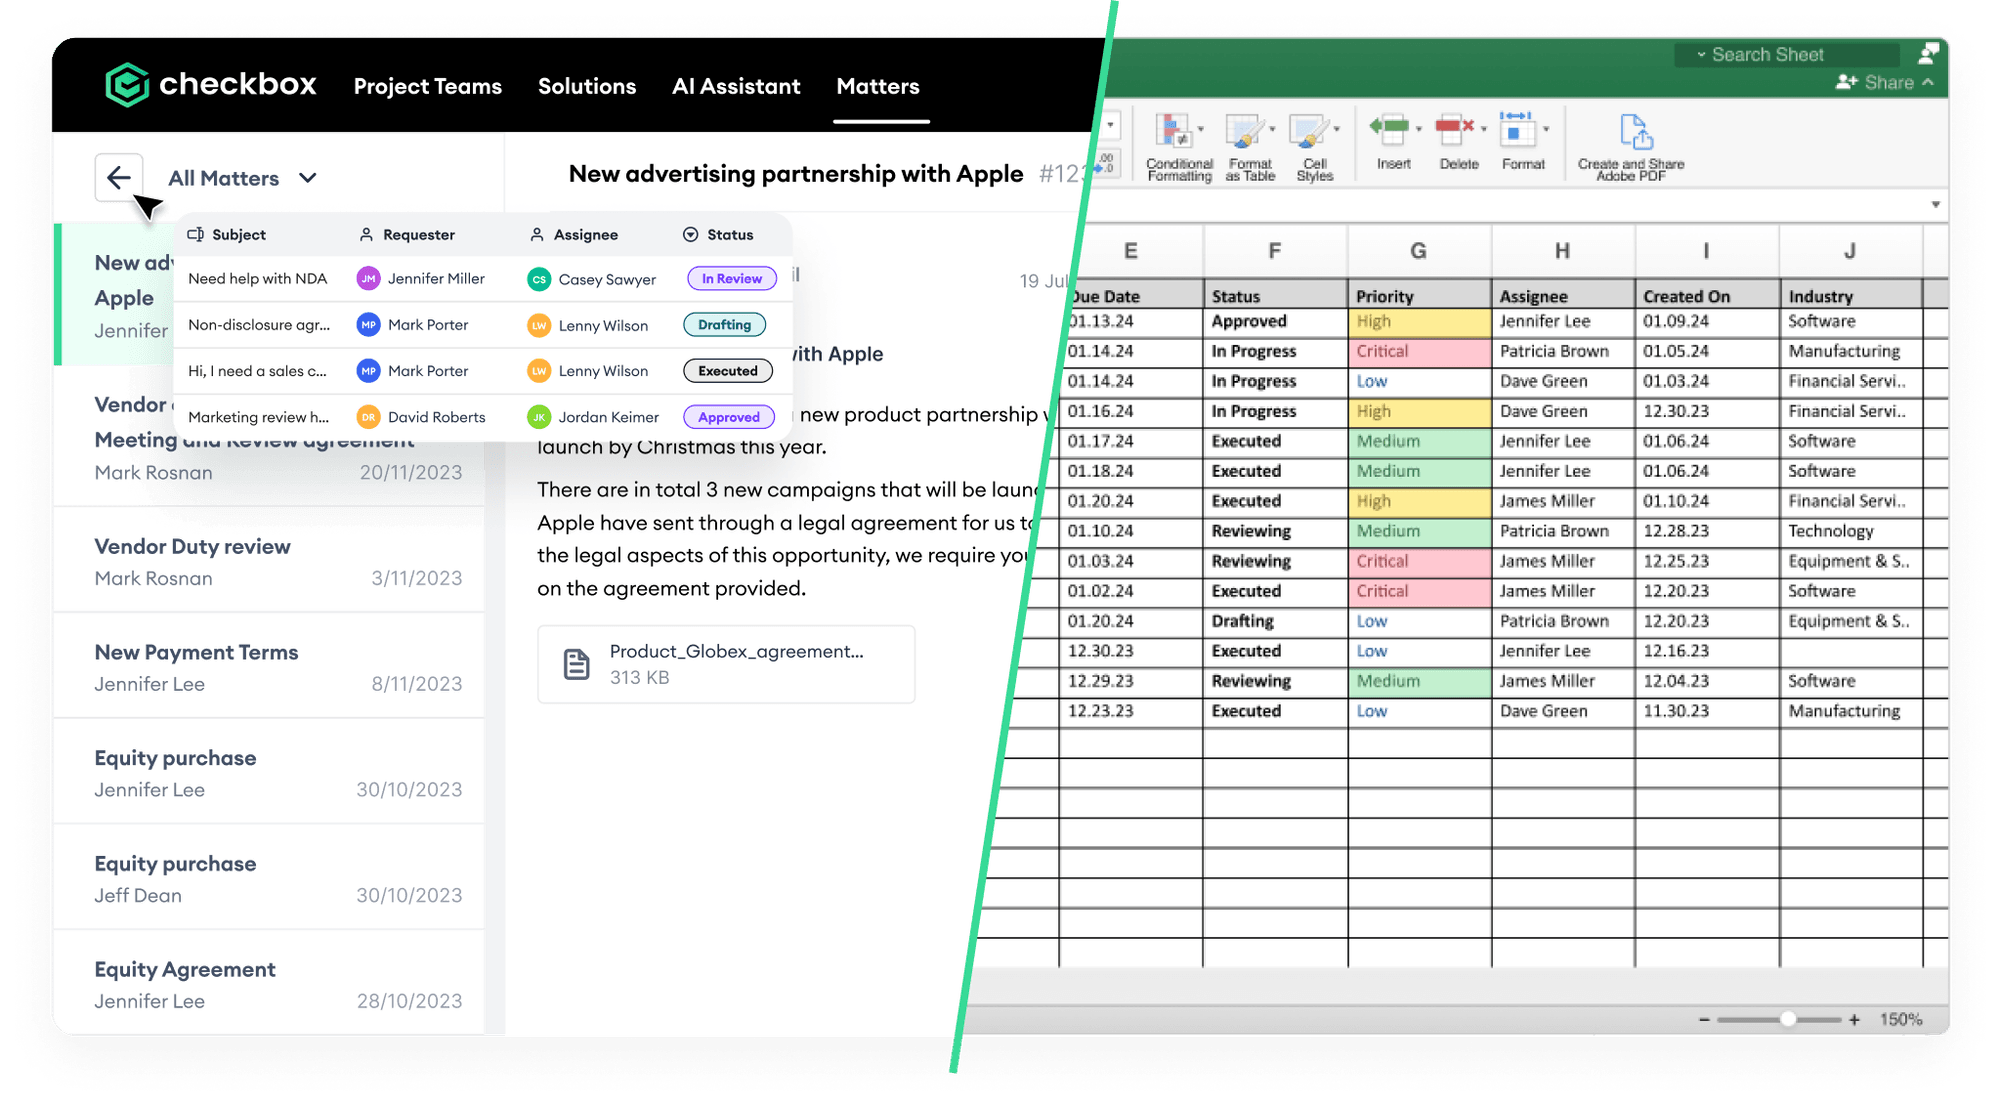Adjust the zoom slider handle
2000x1104 pixels.
(1788, 1019)
